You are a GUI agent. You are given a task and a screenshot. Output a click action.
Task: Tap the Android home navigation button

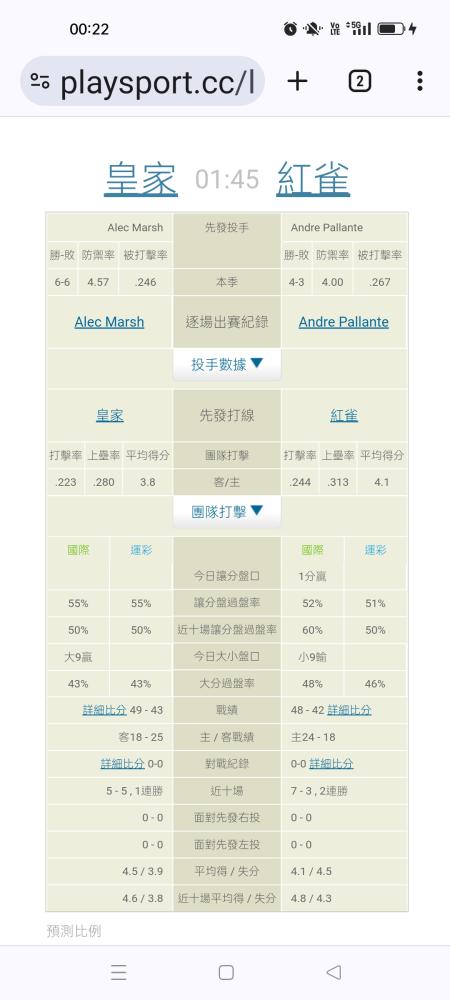click(x=226, y=972)
